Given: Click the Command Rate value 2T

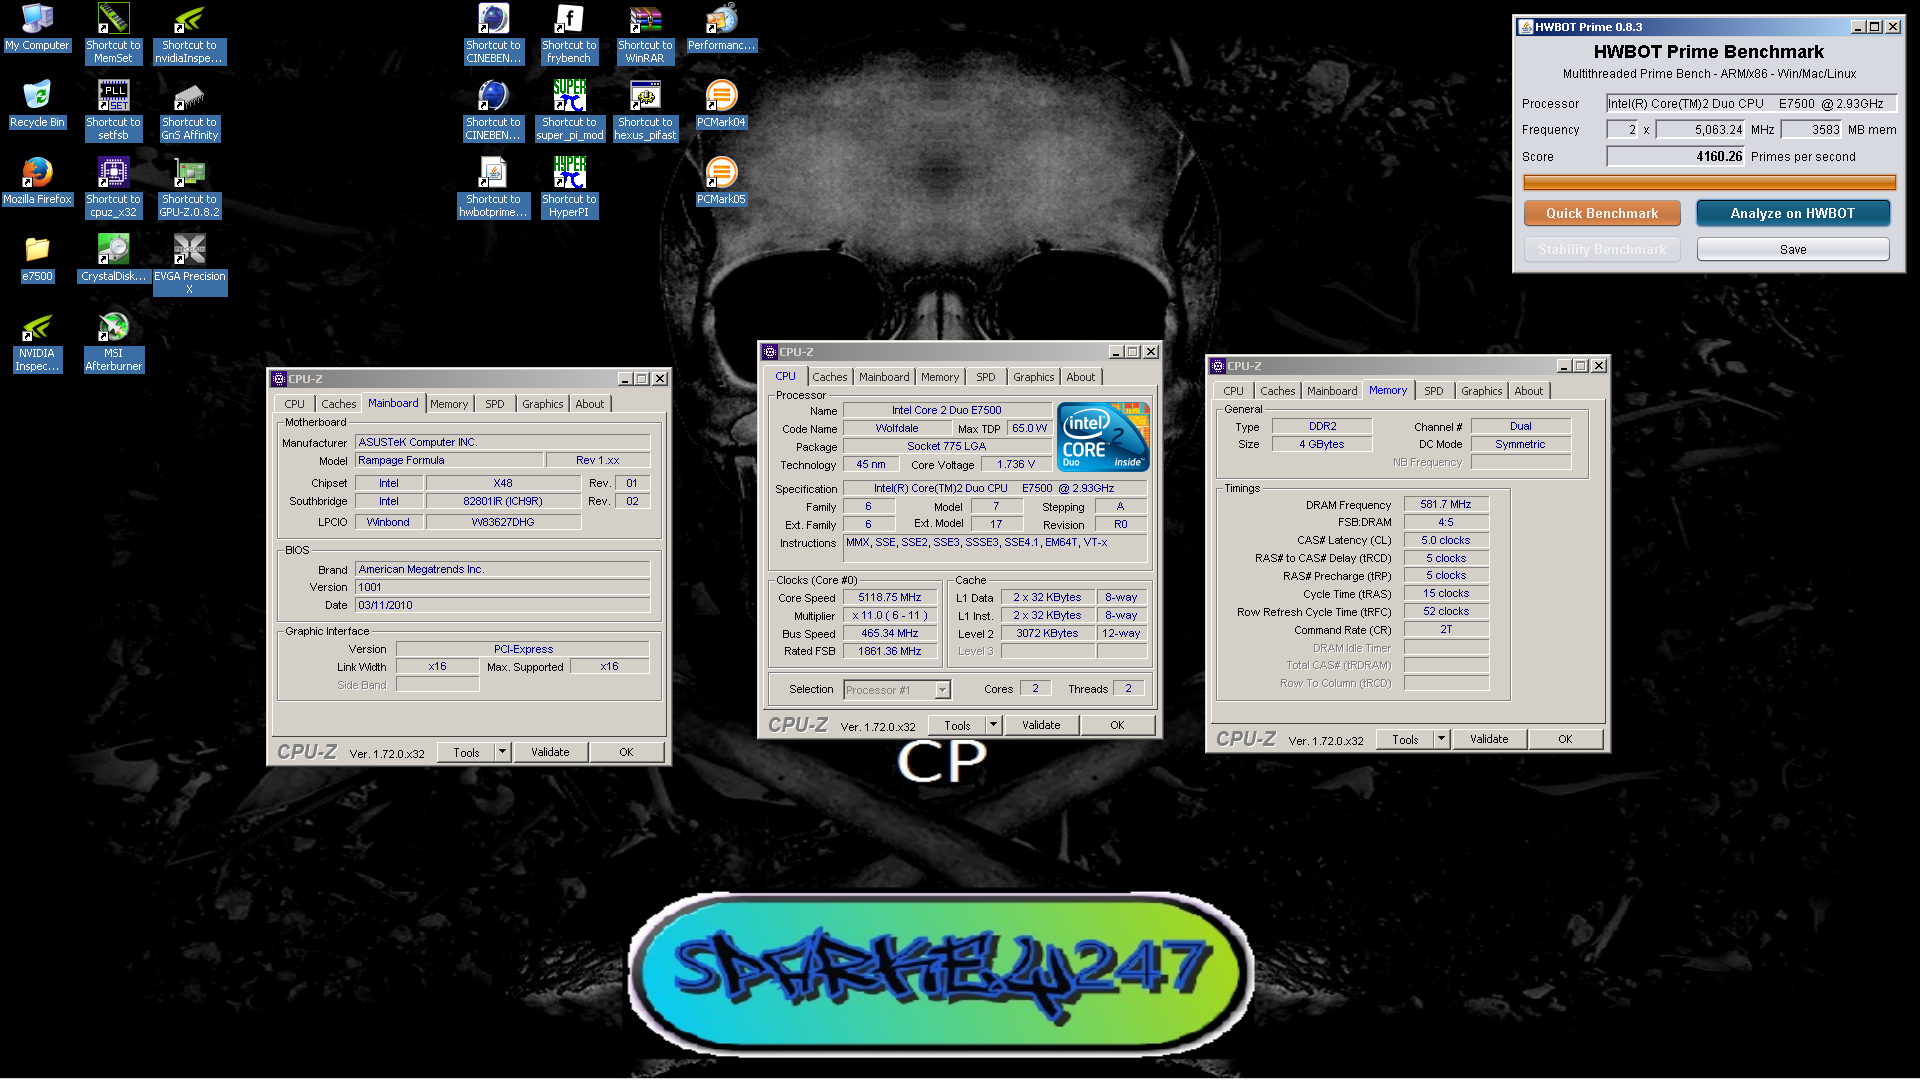Looking at the screenshot, I should pos(1446,630).
